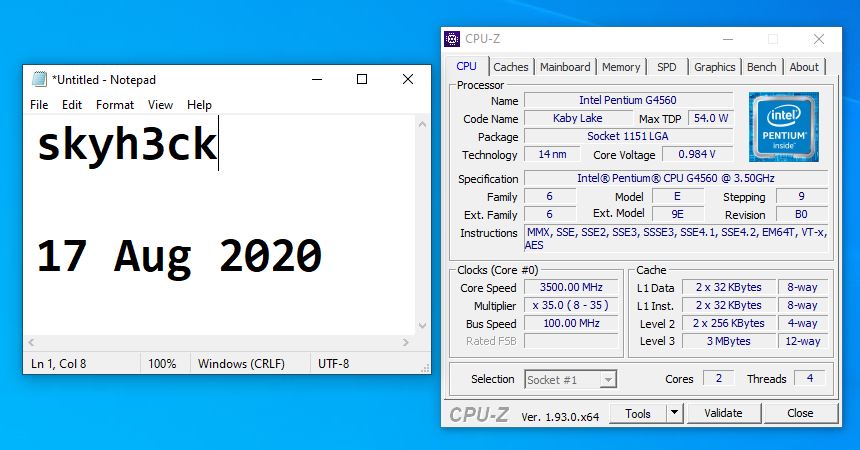Switch to the Caches tab

511,67
